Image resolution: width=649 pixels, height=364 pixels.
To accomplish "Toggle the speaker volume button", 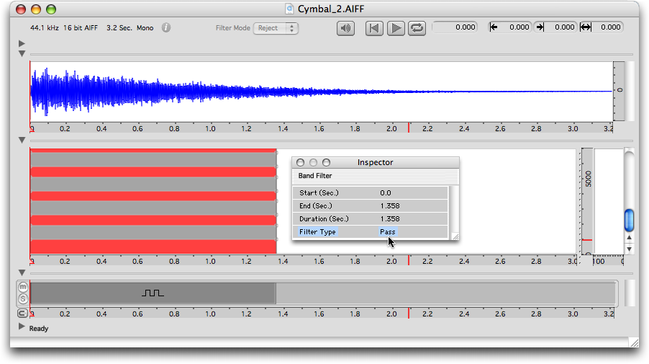I will coord(345,28).
